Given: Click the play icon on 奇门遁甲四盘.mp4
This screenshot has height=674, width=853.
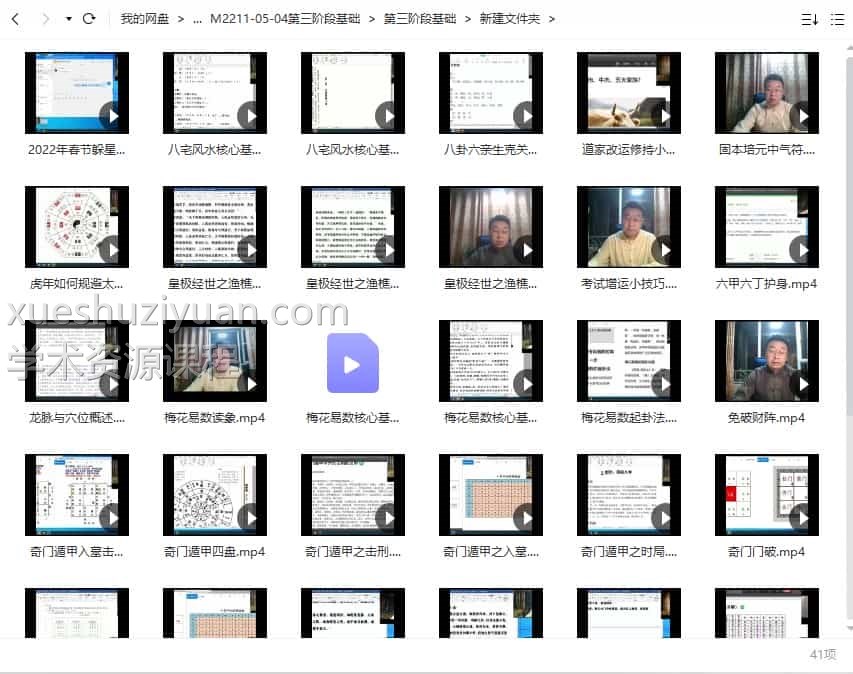Looking at the screenshot, I should (x=249, y=518).
